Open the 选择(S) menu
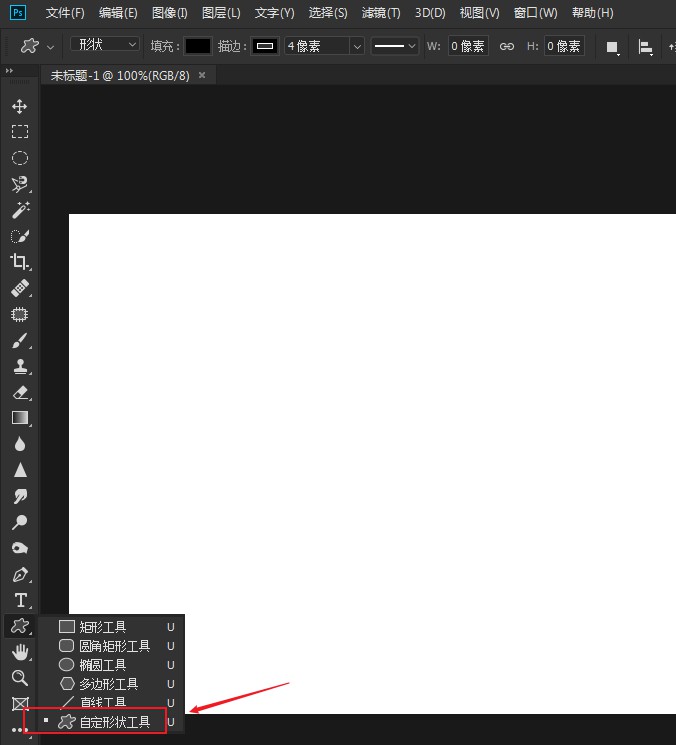Viewport: 676px width, 745px height. [328, 13]
